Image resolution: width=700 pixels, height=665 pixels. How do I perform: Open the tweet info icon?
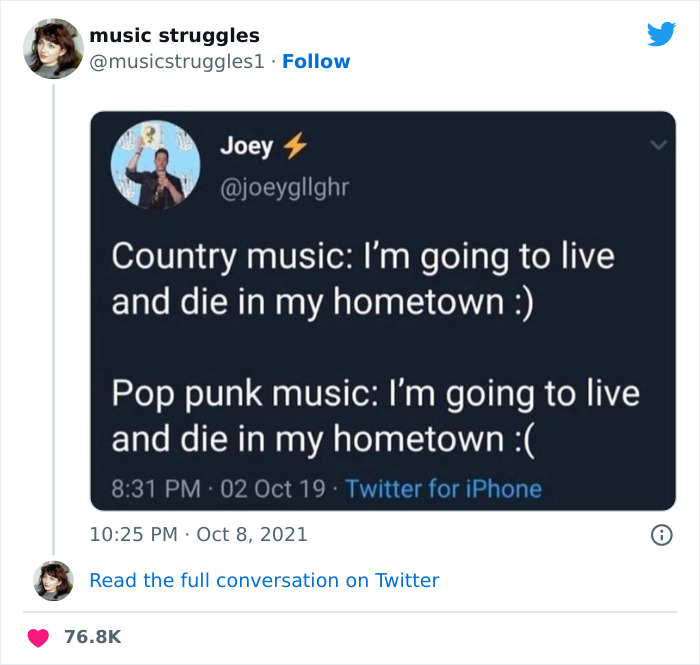(x=660, y=535)
